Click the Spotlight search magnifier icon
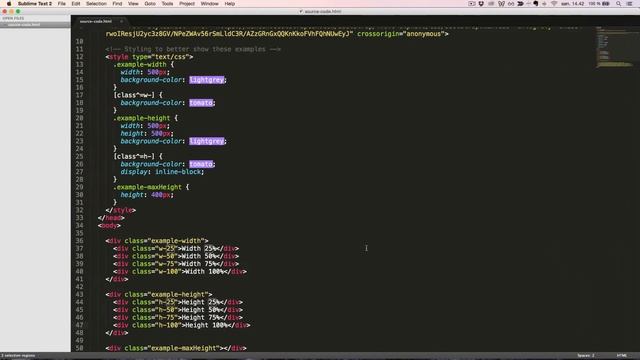640x360 pixels. (618, 4)
